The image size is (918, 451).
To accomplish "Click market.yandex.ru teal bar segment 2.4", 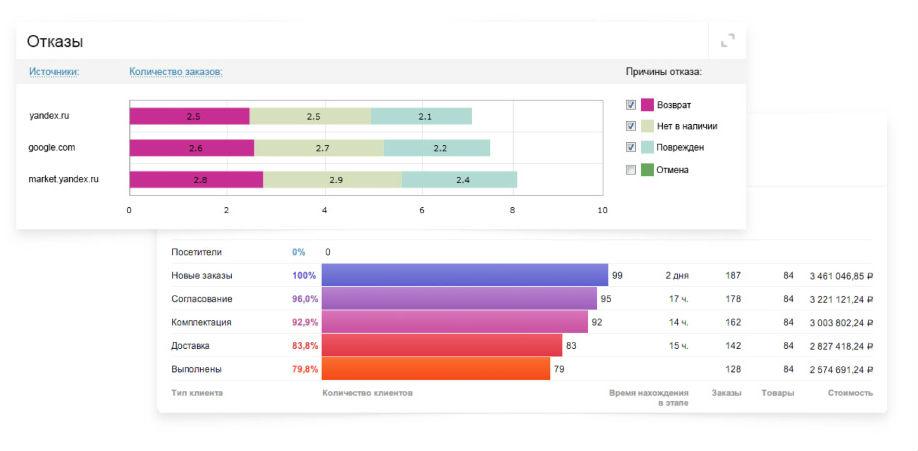I will coord(459,180).
